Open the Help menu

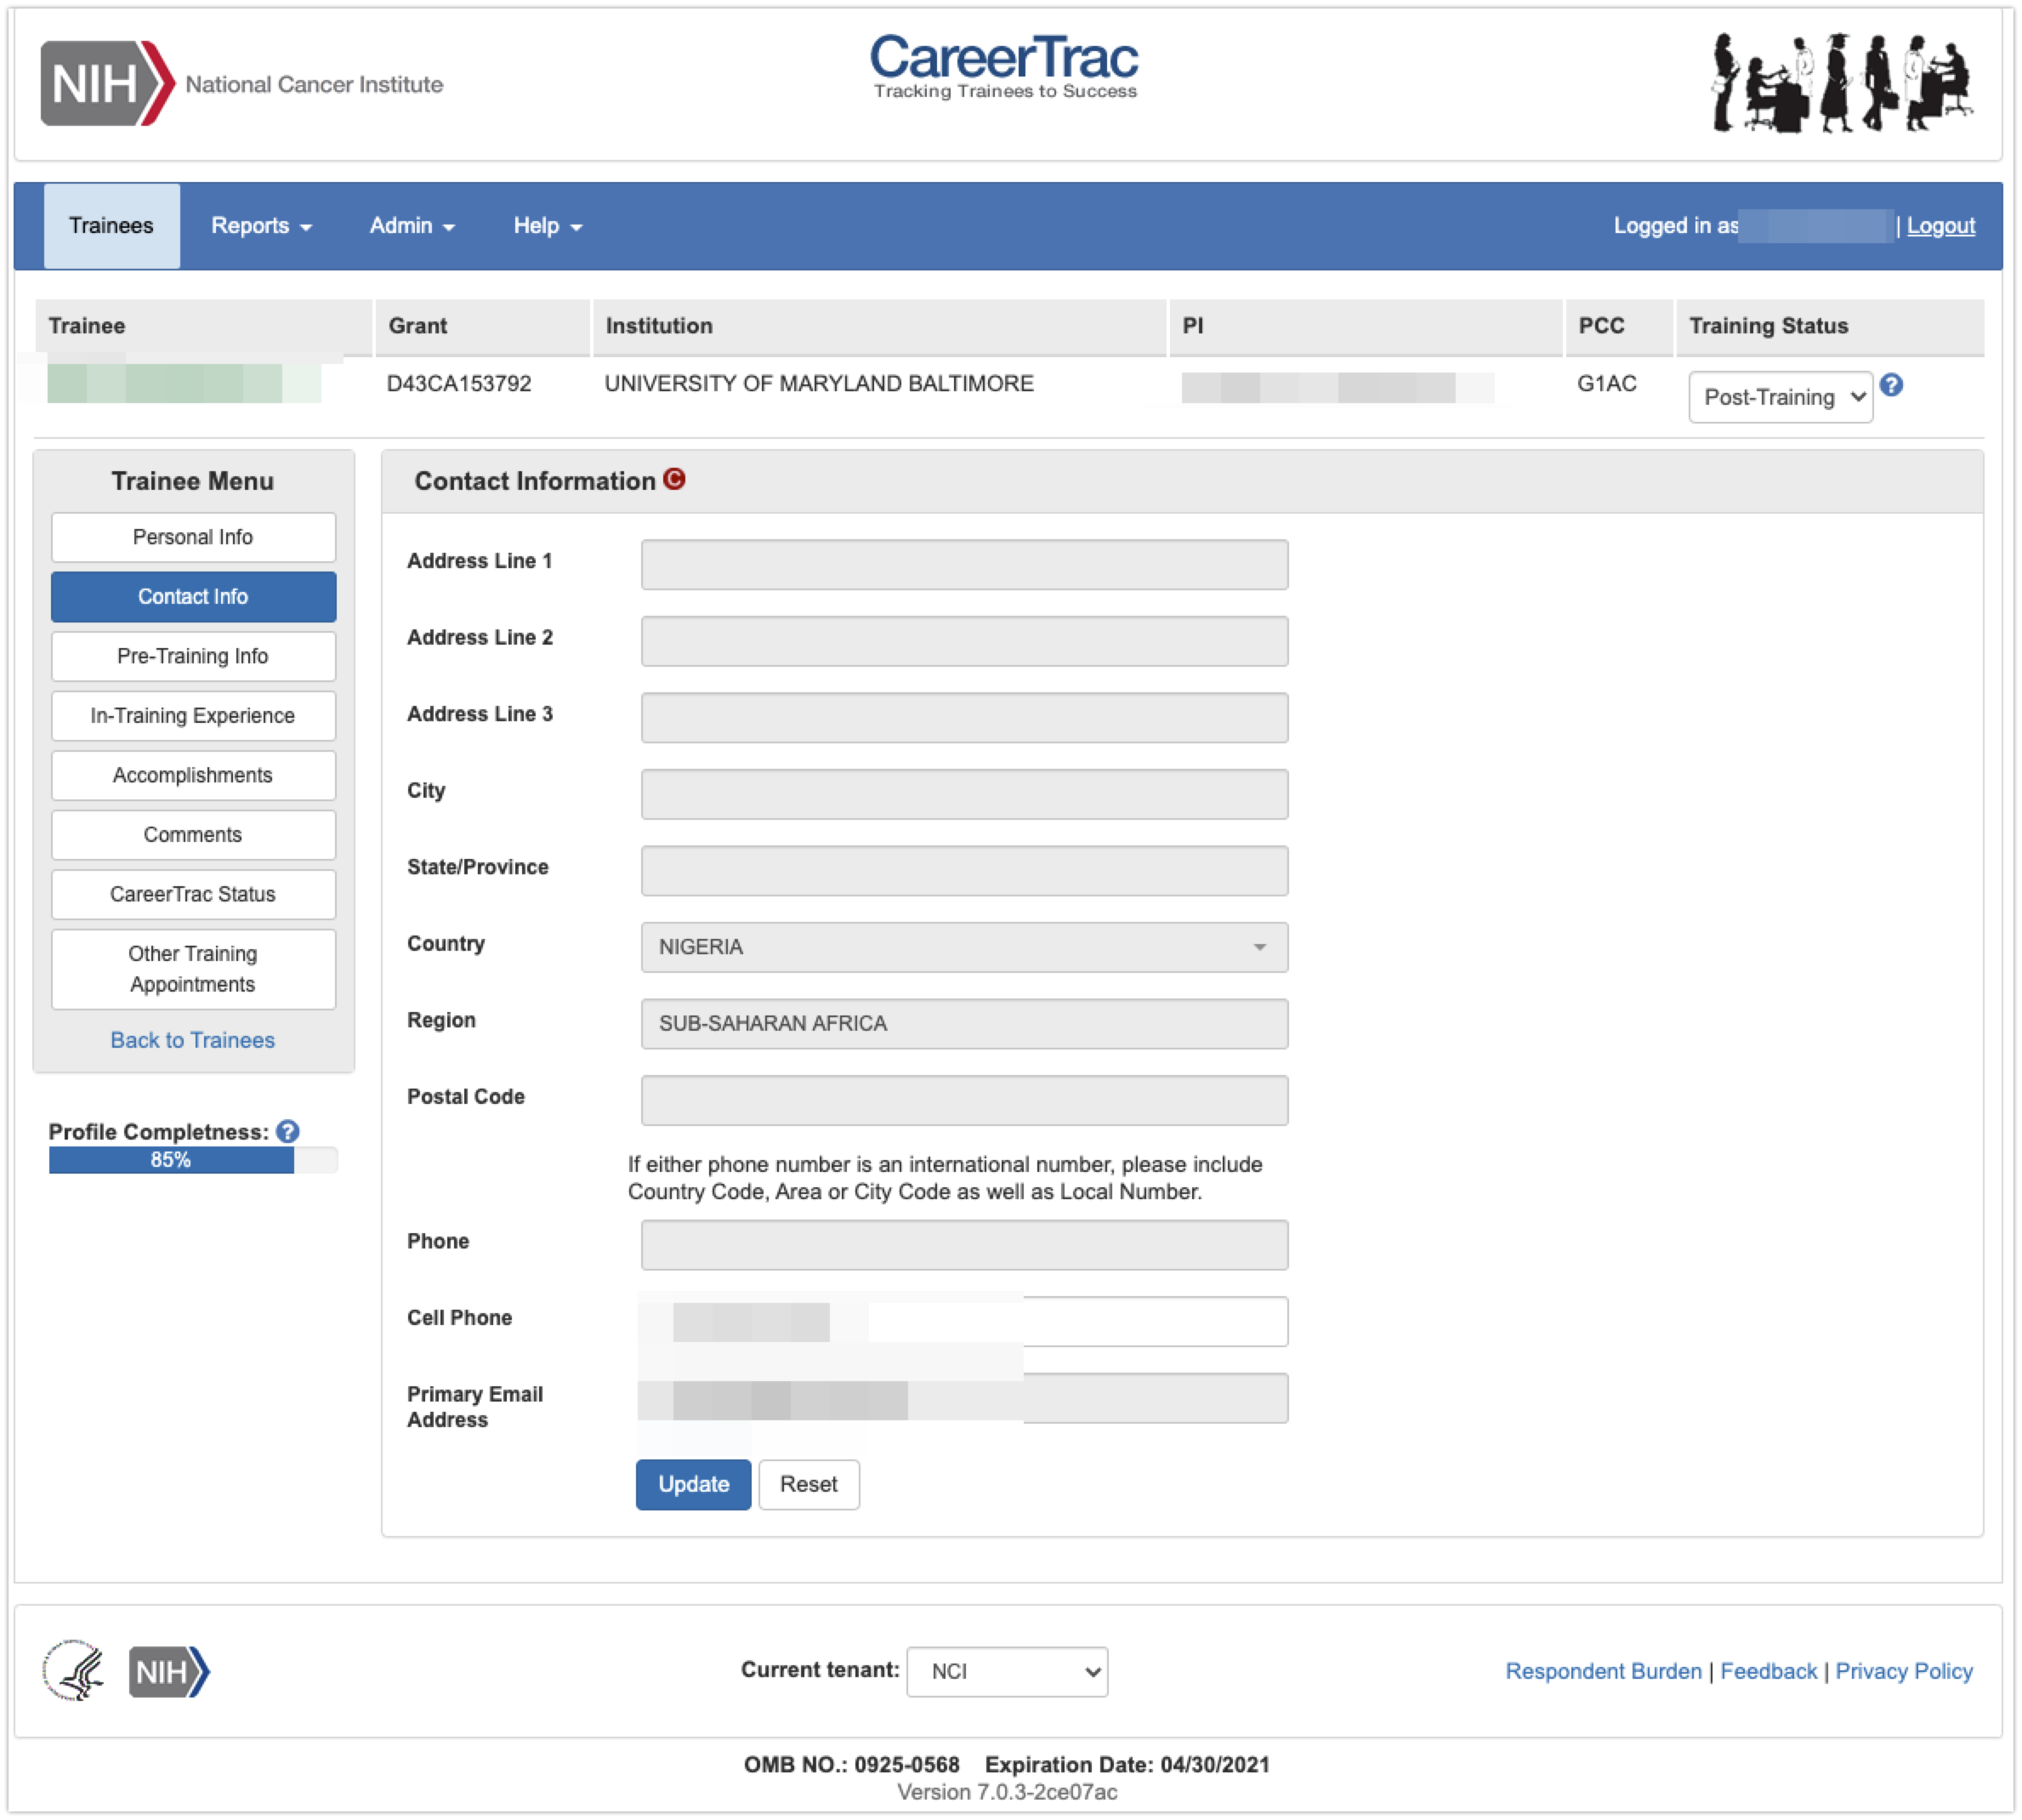pyautogui.click(x=547, y=226)
